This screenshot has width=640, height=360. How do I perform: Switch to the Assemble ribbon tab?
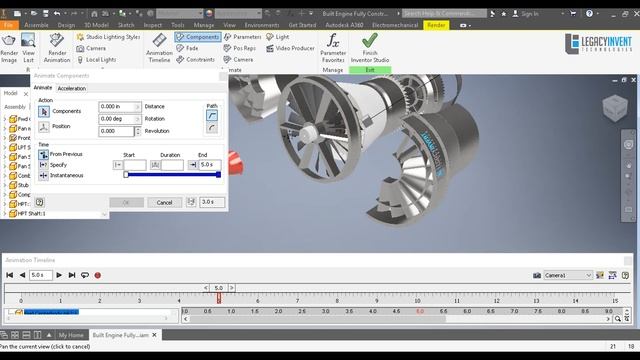36,25
